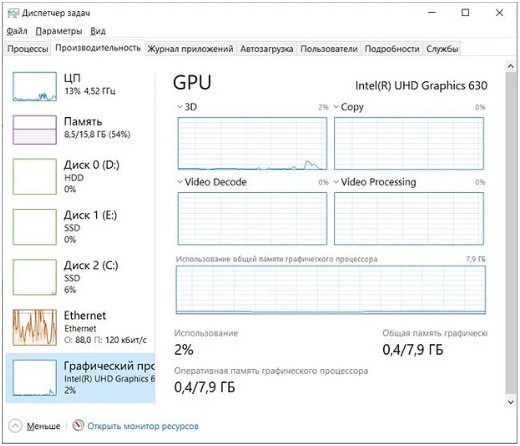Viewport: 520px width, 446px height.
Task: Switch to the Автозагрузка tab
Action: click(267, 49)
